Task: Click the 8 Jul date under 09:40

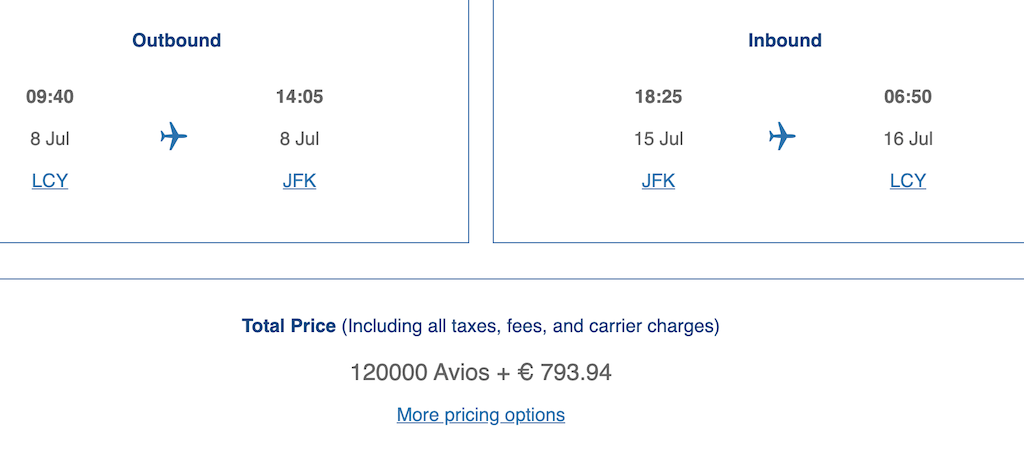Action: coord(50,139)
